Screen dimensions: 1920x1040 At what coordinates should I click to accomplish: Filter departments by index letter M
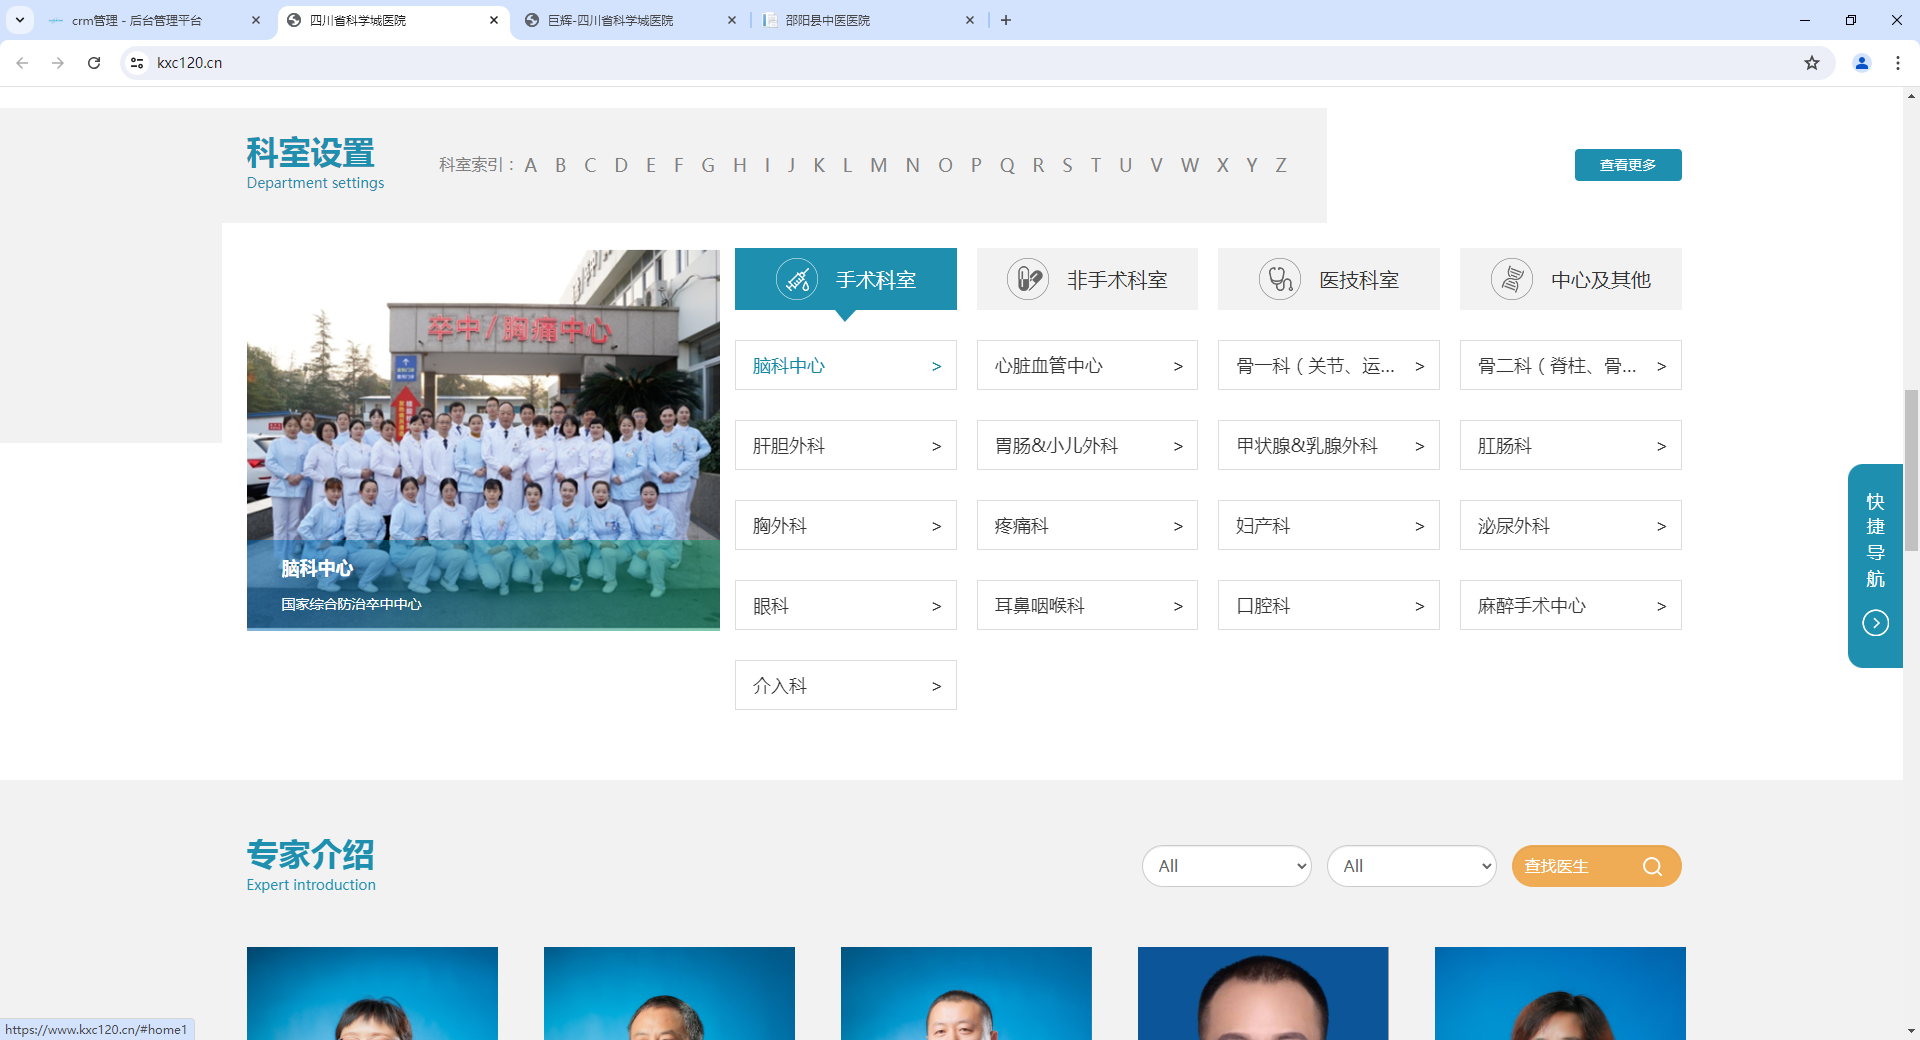click(x=878, y=165)
